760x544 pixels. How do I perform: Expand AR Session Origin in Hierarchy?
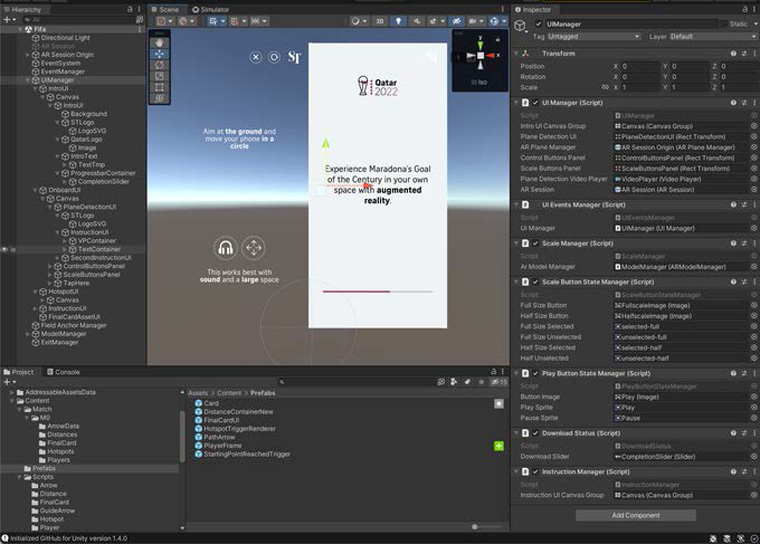[28, 55]
